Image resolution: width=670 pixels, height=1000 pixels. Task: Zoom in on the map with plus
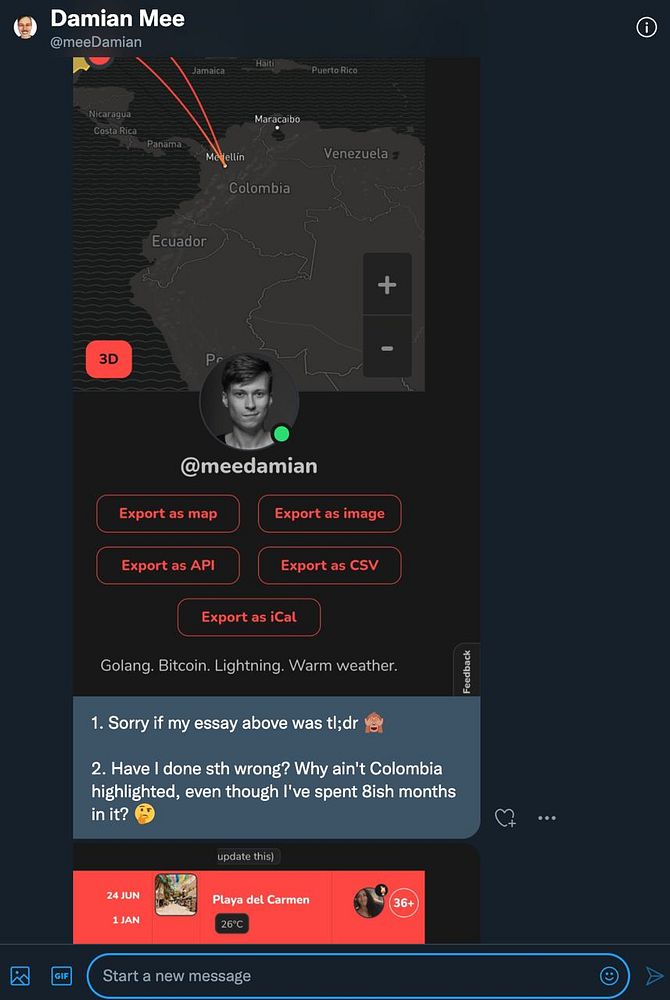click(x=387, y=284)
